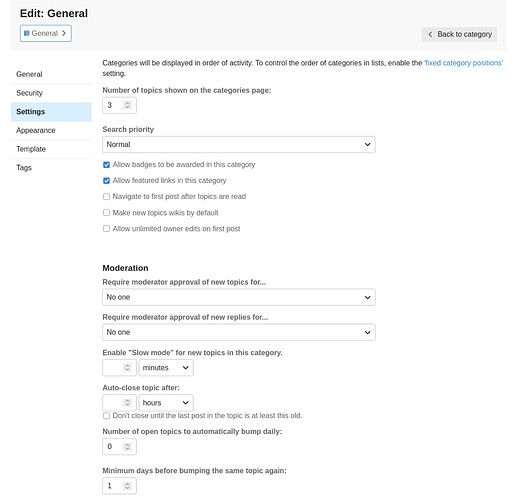Click topics shown number input field
Viewport: 528px width, 500px height.
[119, 105]
